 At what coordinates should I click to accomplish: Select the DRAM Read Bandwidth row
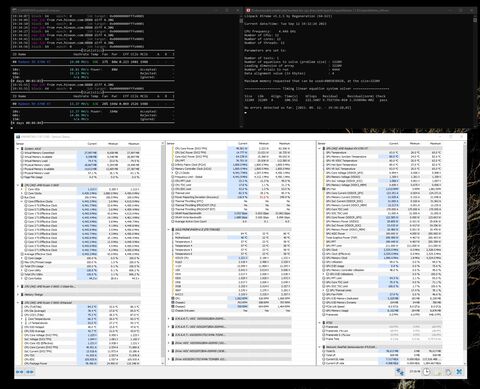[x=231, y=213]
